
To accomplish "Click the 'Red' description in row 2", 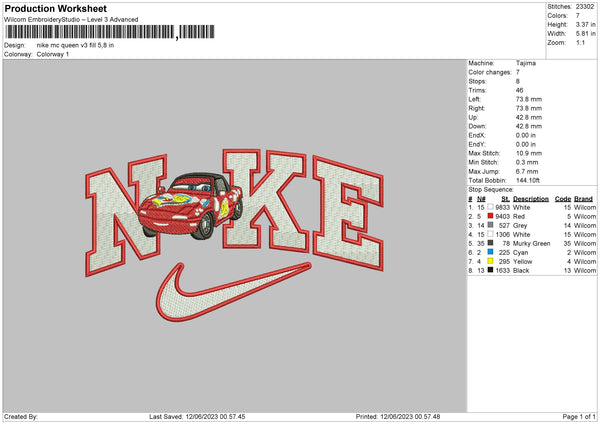I will click(x=519, y=217).
